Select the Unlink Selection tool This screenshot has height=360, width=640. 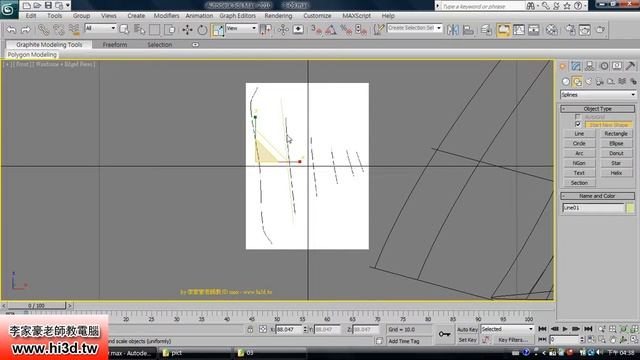[58, 29]
